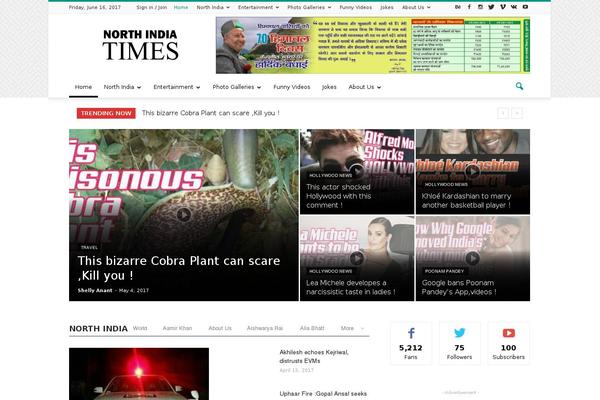Open Funny Videos in top bar
The width and height of the screenshot is (600, 400).
(355, 7)
